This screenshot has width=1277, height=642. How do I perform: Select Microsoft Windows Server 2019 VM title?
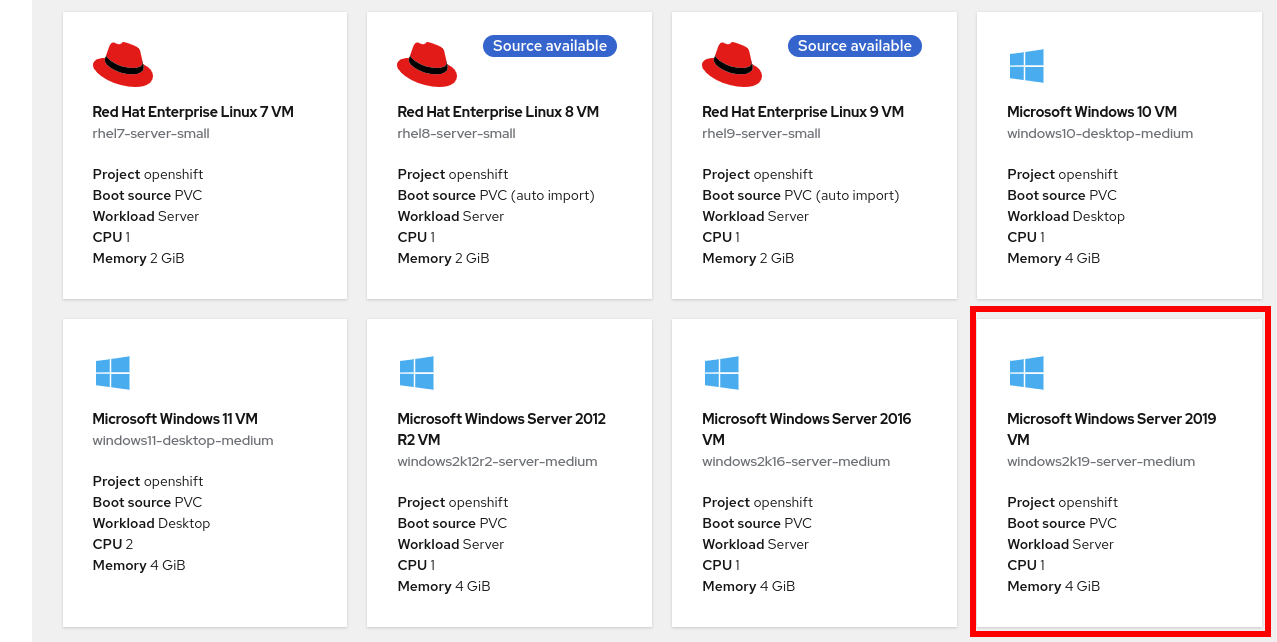pyautogui.click(x=1111, y=429)
